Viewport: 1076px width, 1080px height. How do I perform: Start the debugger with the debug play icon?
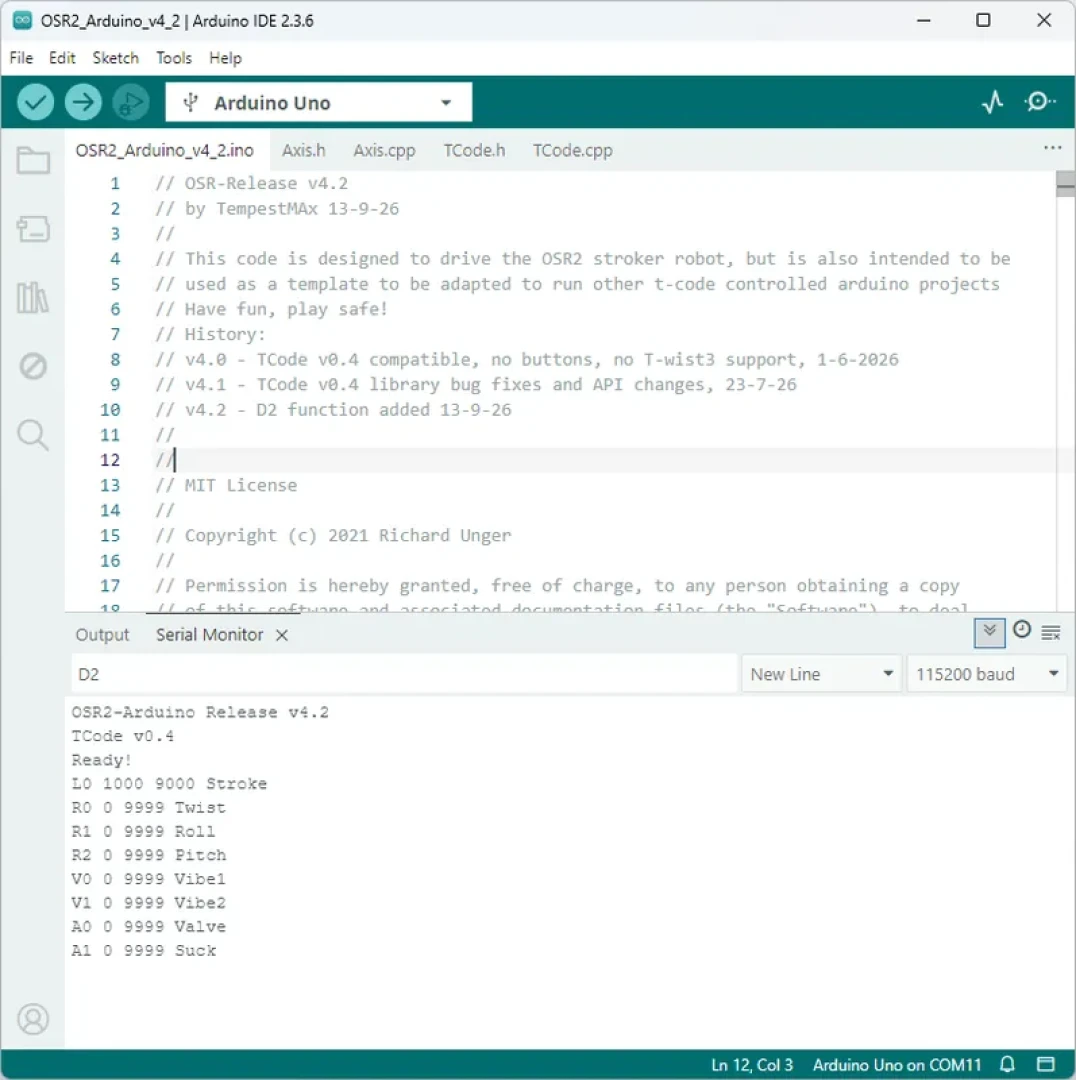pyautogui.click(x=131, y=103)
